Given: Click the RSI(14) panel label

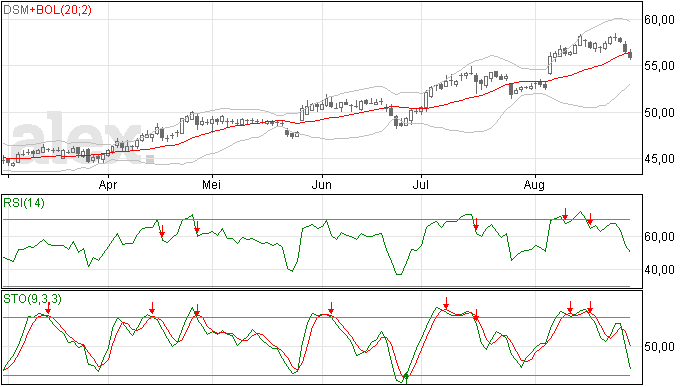Looking at the screenshot, I should (x=24, y=203).
